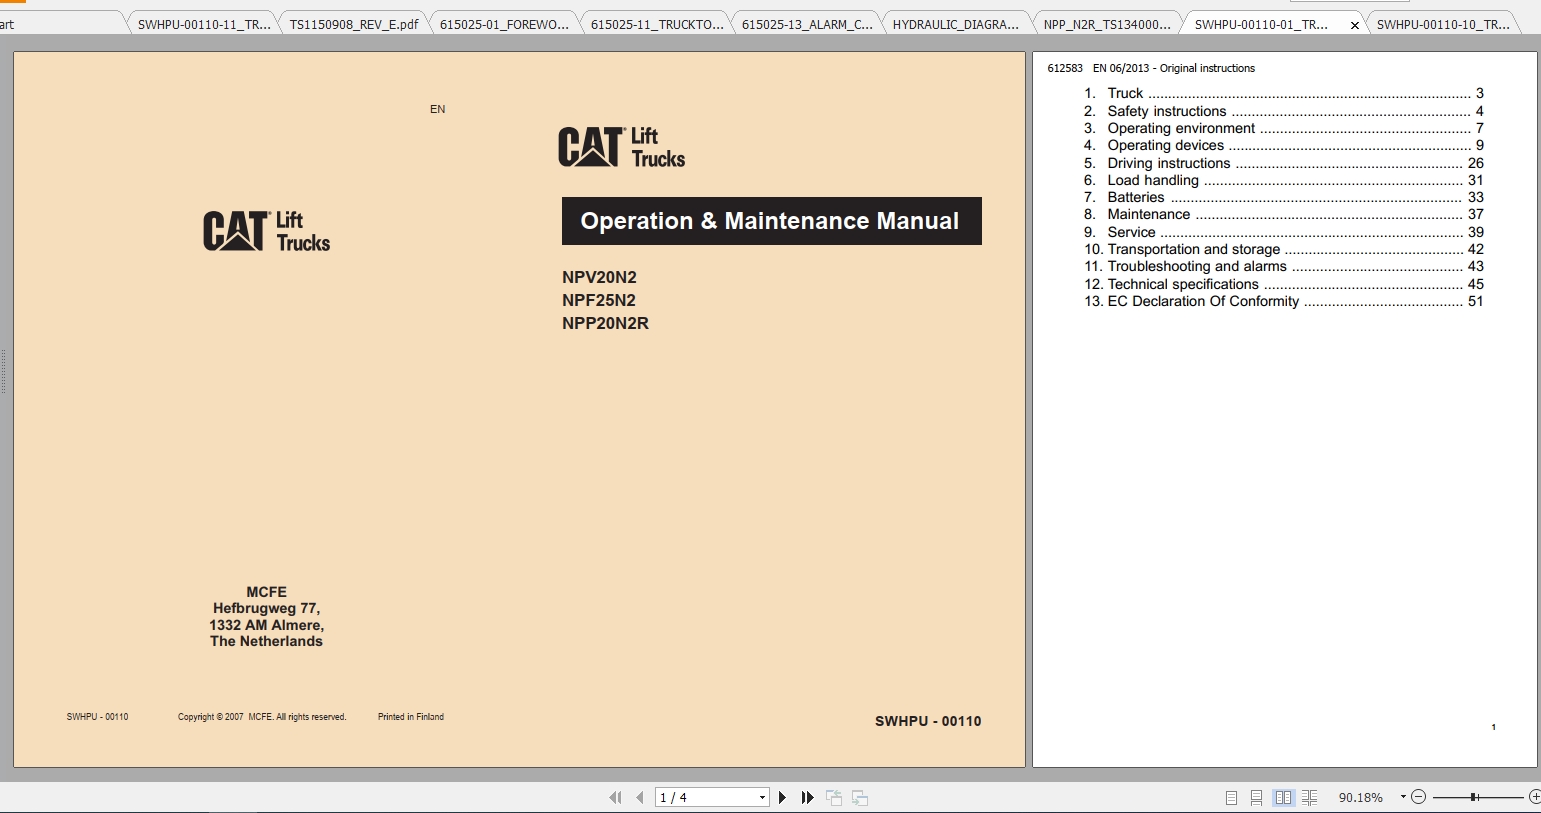This screenshot has height=813, width=1541.
Task: Click the go-back navigation history icon
Action: tap(833, 797)
